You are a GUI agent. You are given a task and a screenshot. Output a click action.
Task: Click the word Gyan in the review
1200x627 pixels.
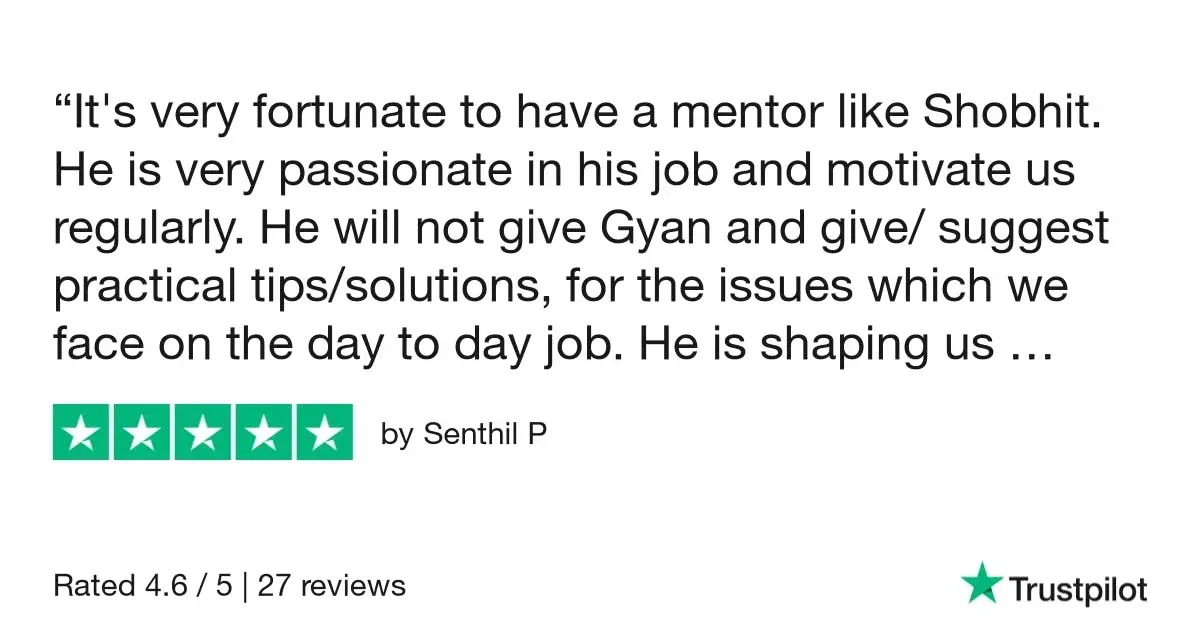657,229
